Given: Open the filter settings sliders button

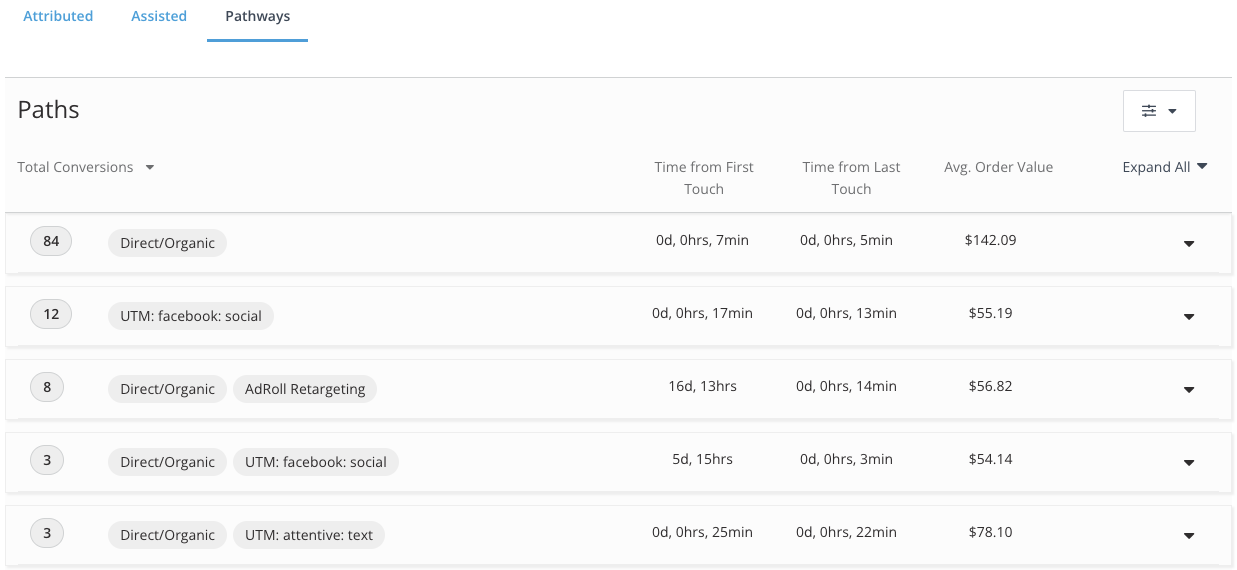Looking at the screenshot, I should point(1159,111).
